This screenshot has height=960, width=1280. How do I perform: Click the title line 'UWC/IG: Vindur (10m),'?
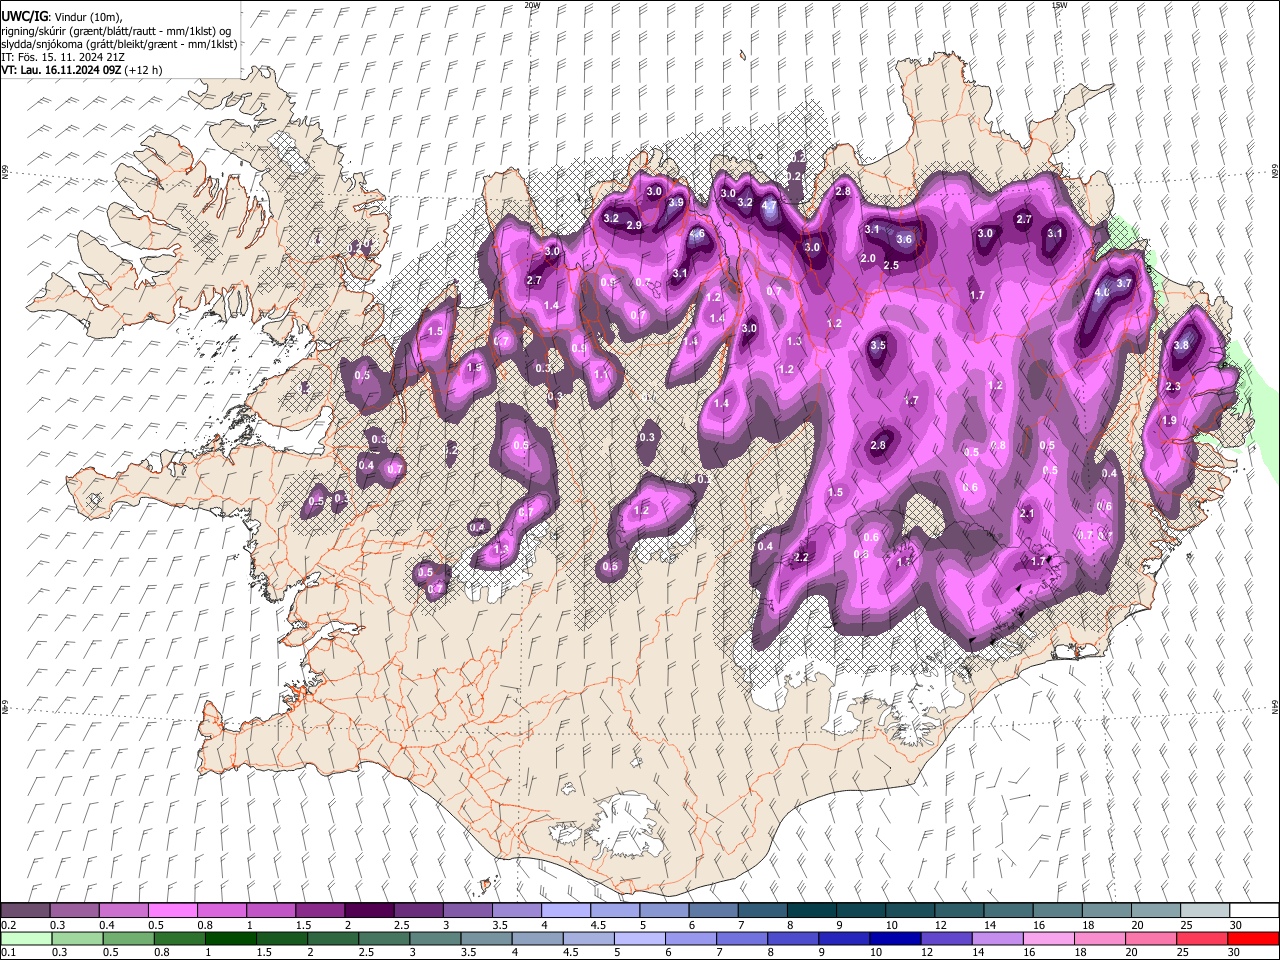(x=61, y=16)
